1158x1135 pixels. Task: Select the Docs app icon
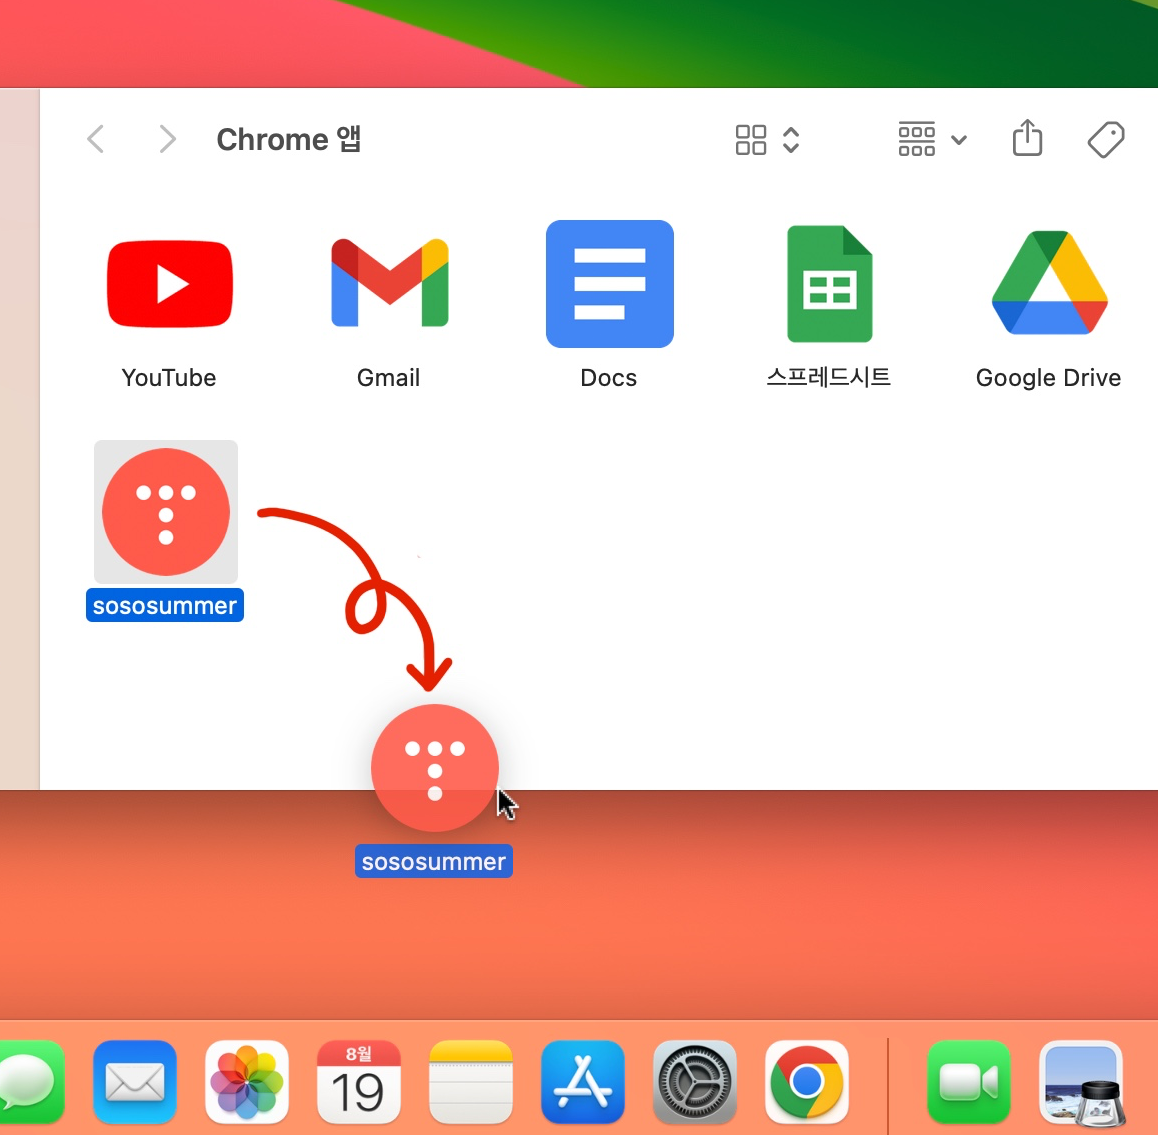[x=609, y=284]
